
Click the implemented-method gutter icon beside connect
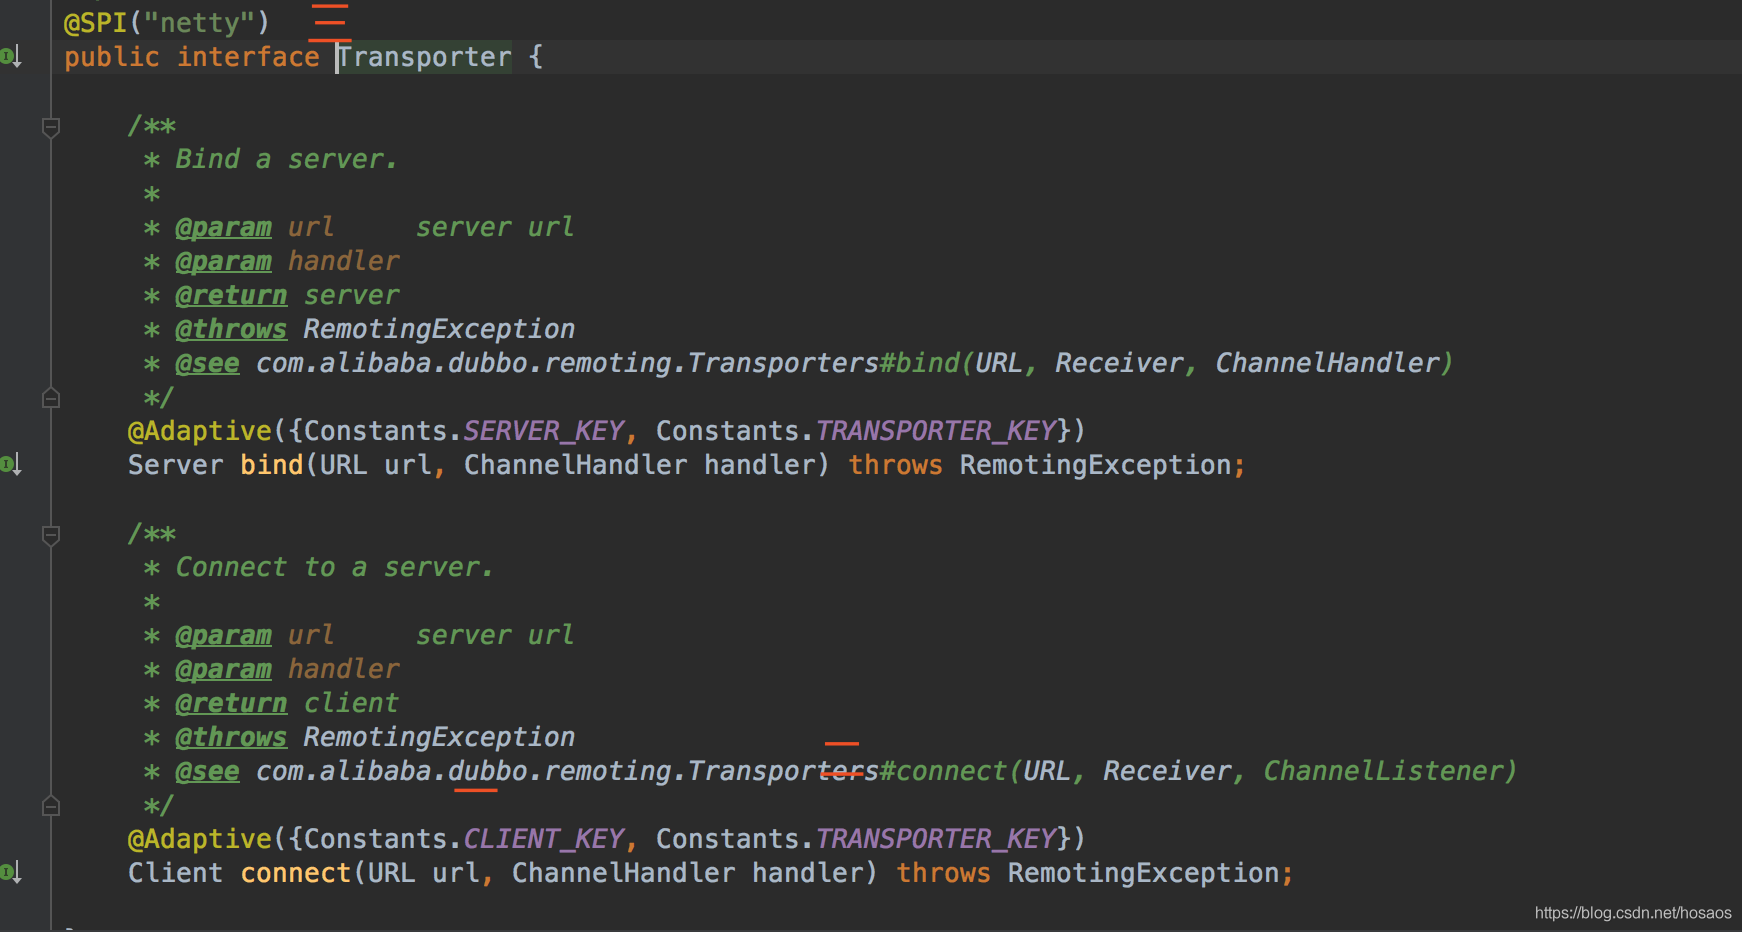pos(11,872)
